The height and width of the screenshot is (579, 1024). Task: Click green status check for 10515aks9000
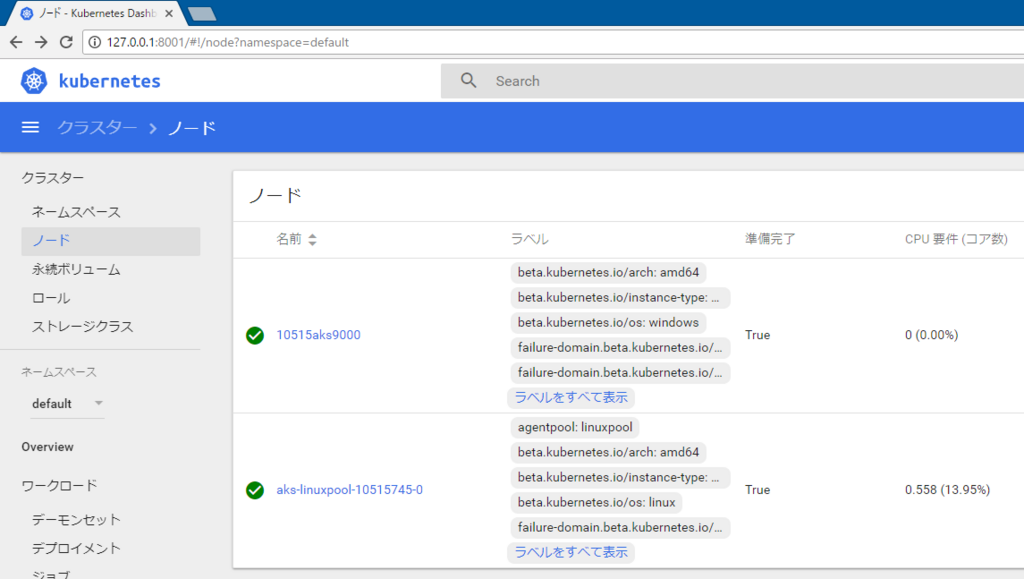point(255,336)
